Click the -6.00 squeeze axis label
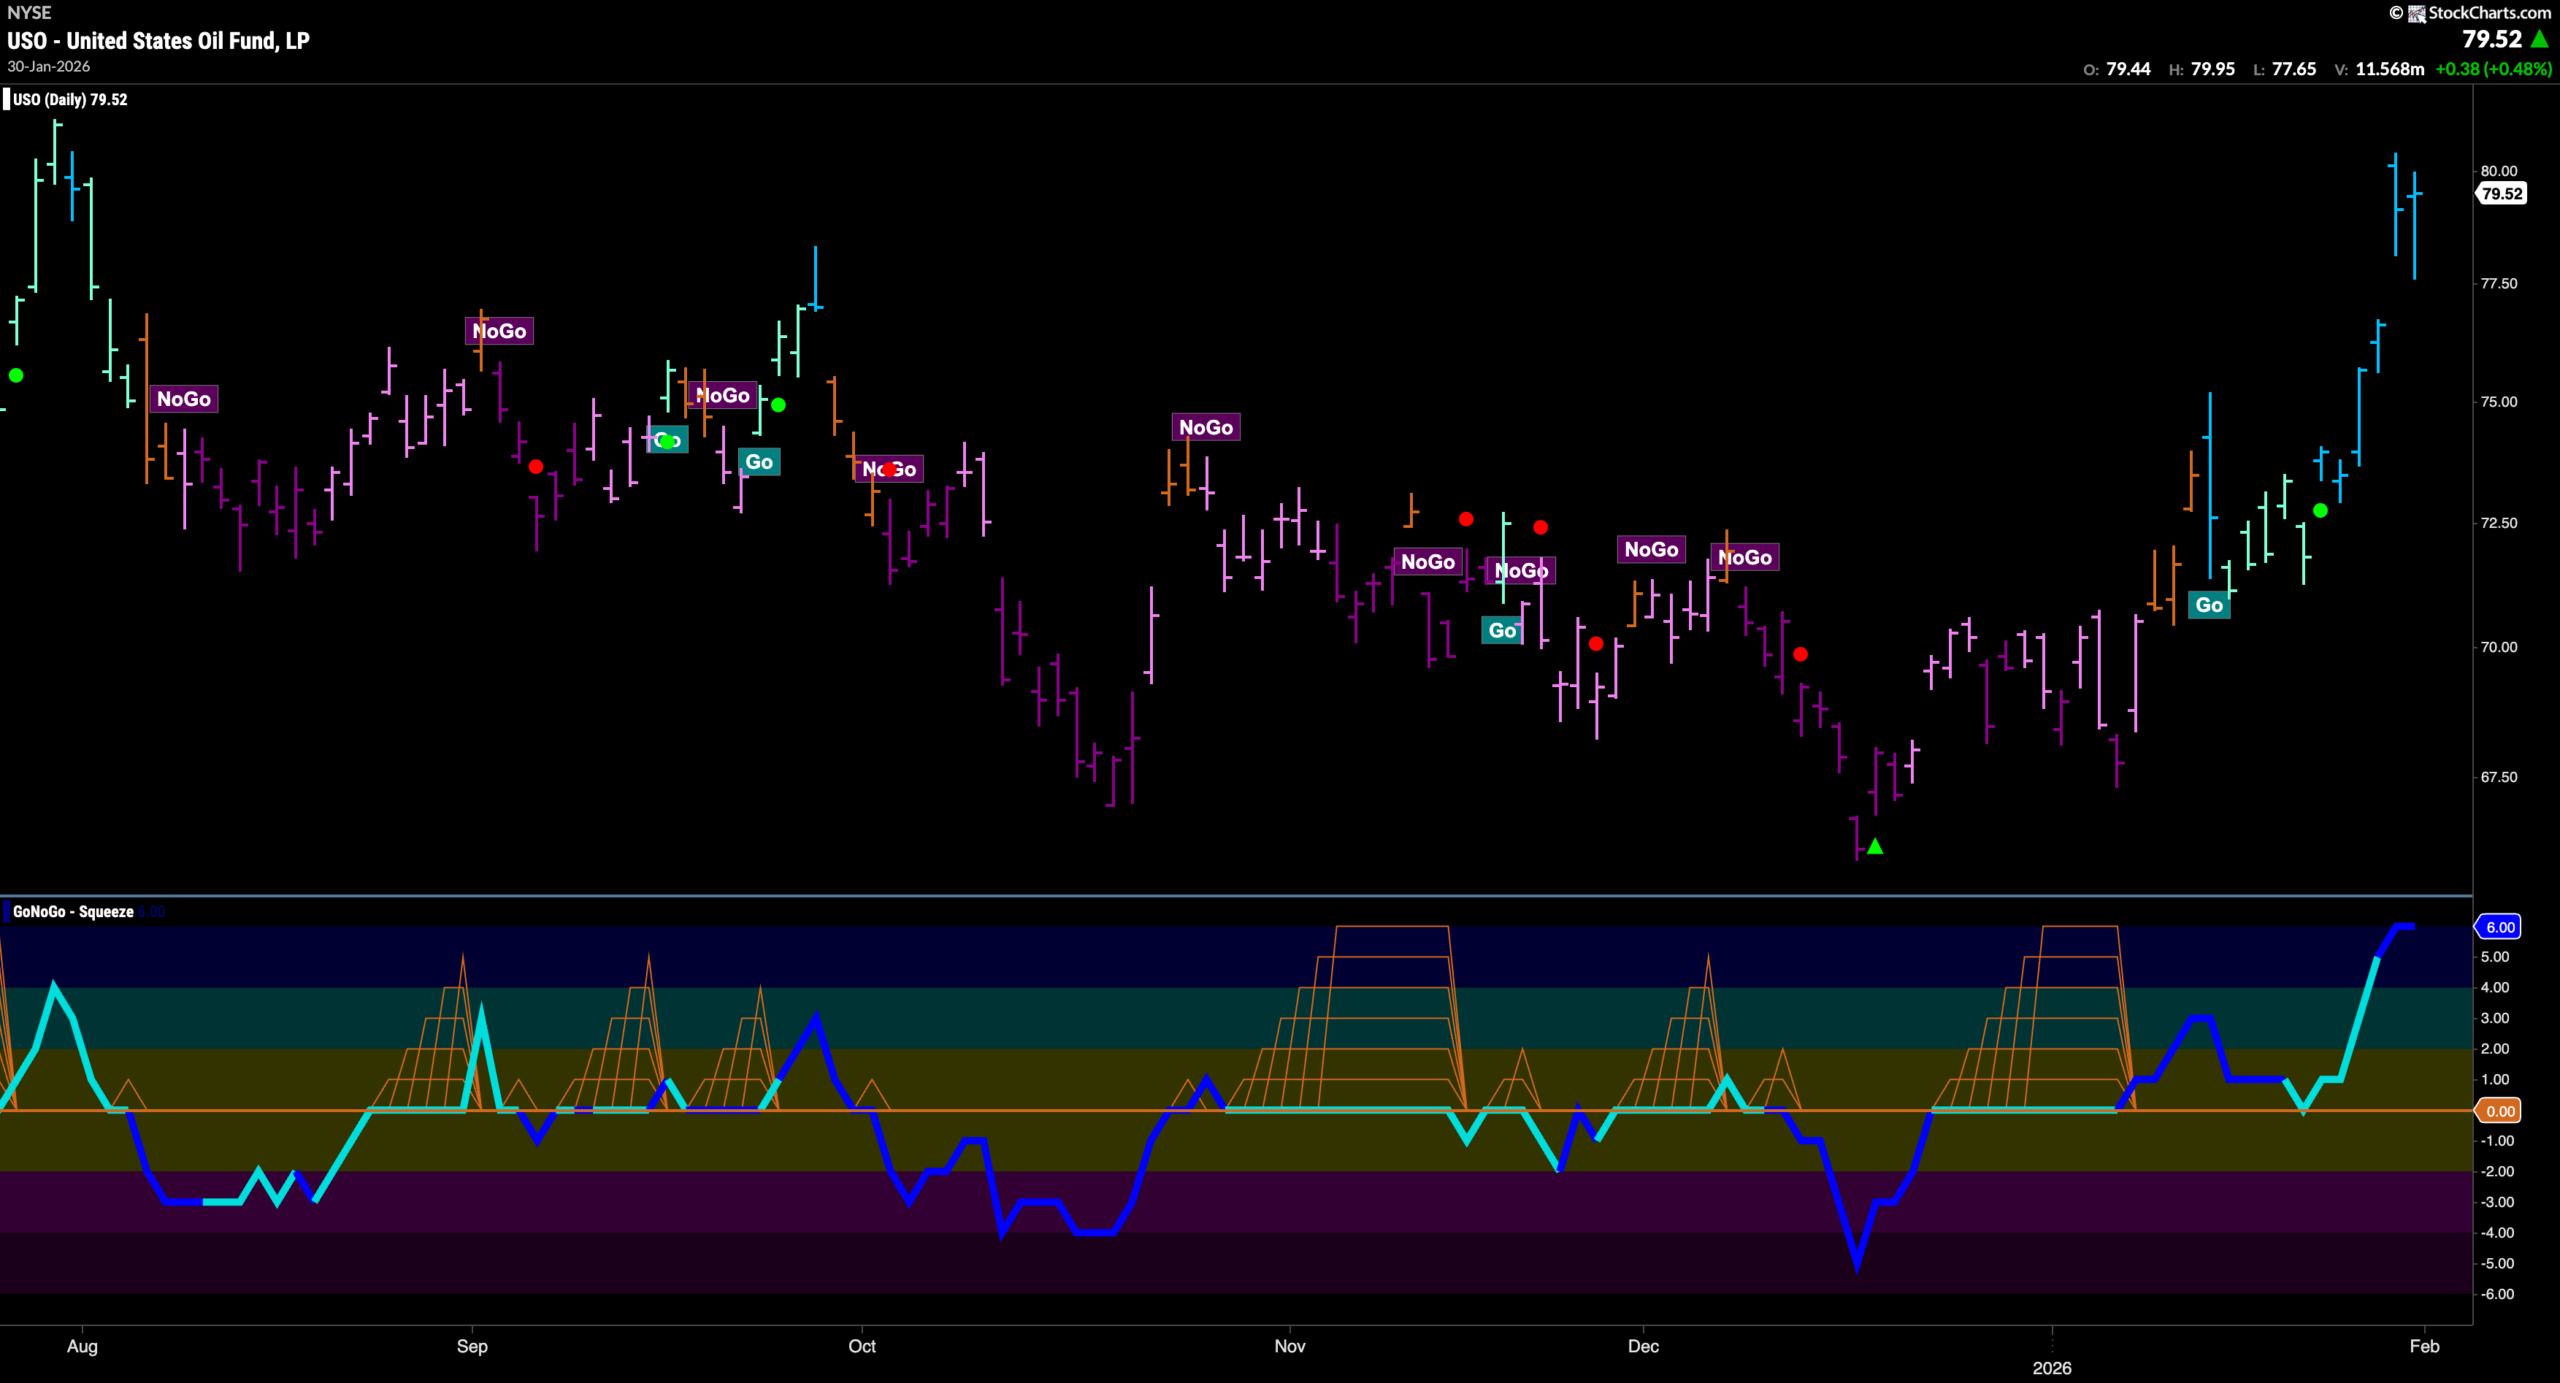2560x1383 pixels. click(2497, 1294)
